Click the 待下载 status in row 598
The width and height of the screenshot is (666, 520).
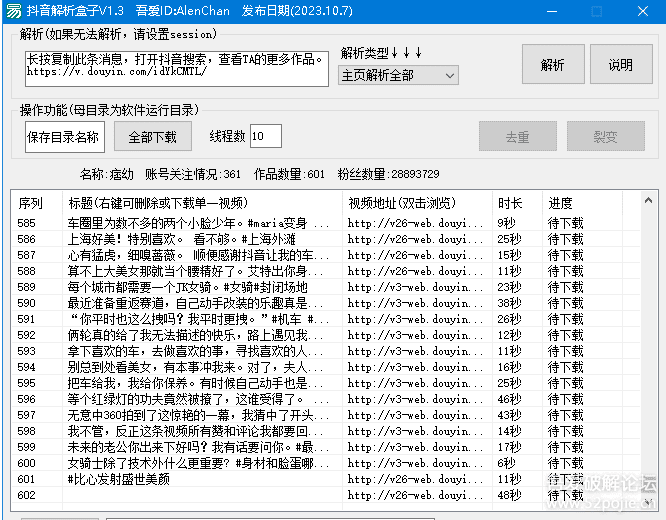point(566,431)
